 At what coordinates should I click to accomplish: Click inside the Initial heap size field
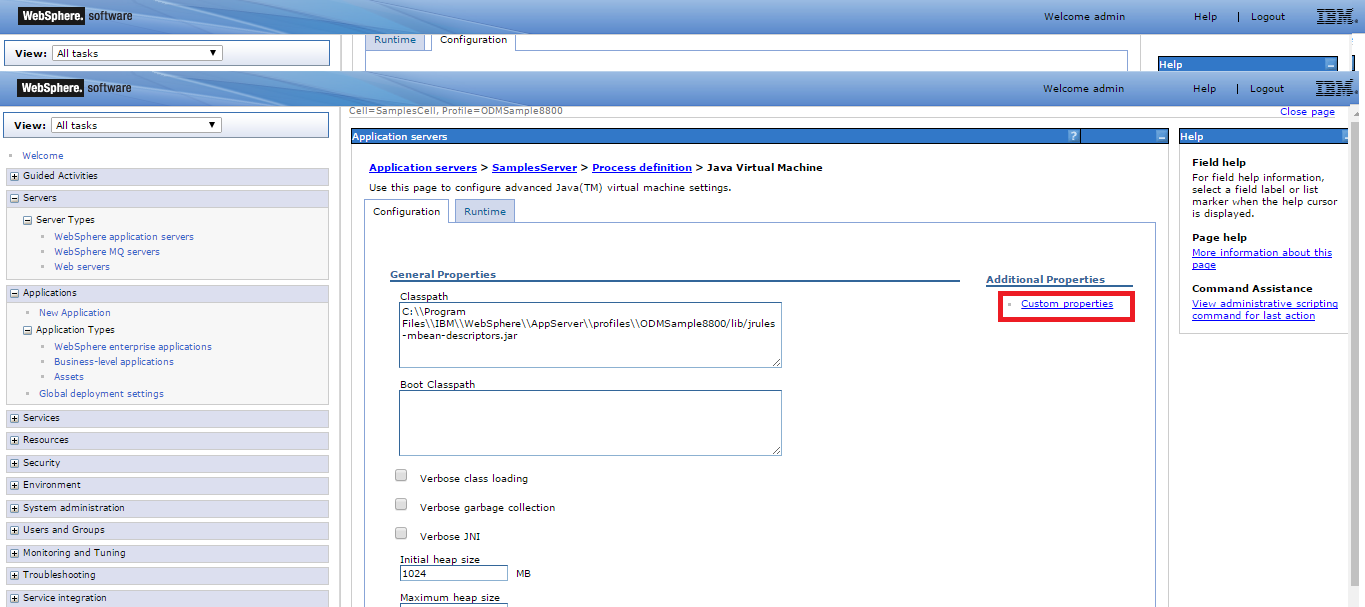click(453, 573)
